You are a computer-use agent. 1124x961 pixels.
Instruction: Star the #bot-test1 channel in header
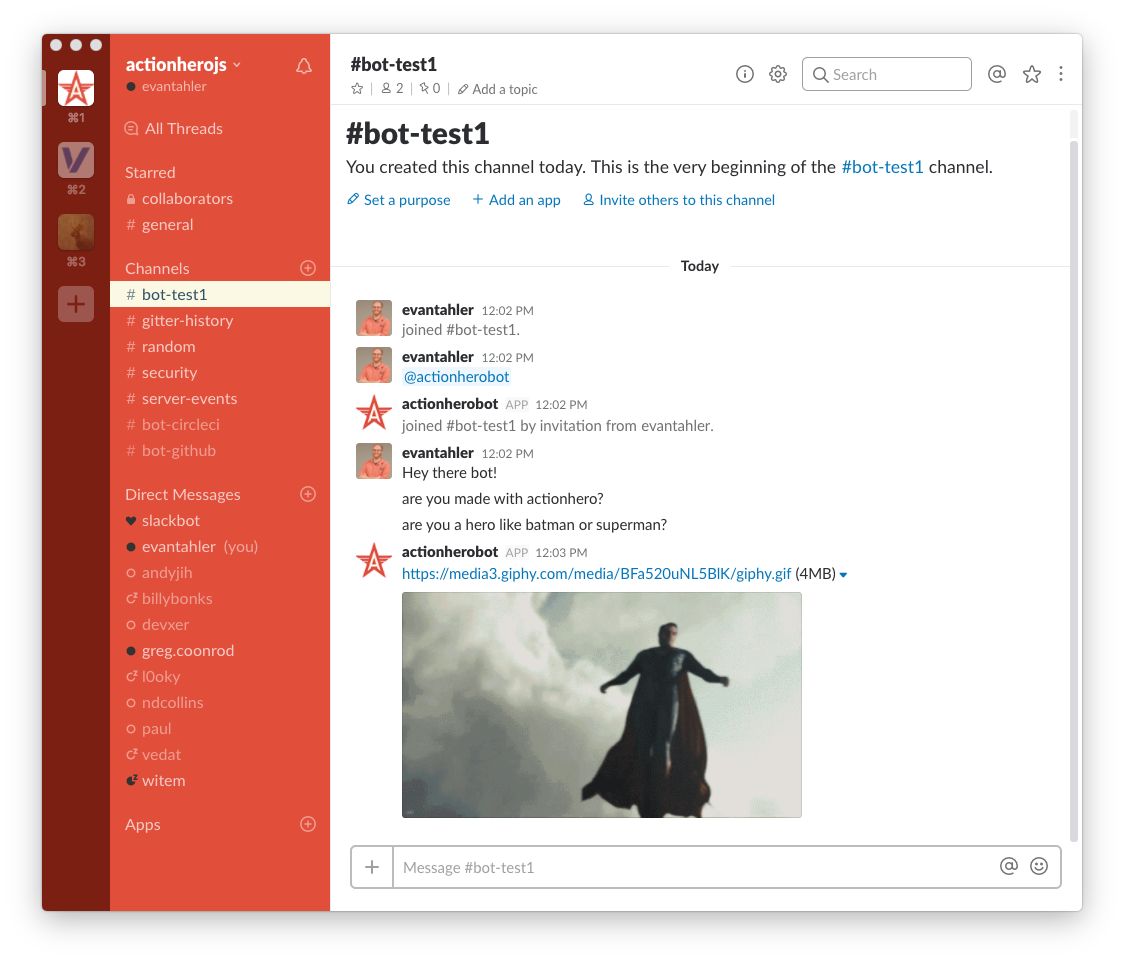click(357, 89)
